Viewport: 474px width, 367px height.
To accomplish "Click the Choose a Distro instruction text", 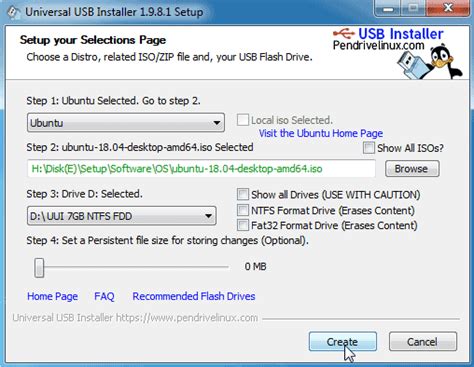I will [x=169, y=57].
